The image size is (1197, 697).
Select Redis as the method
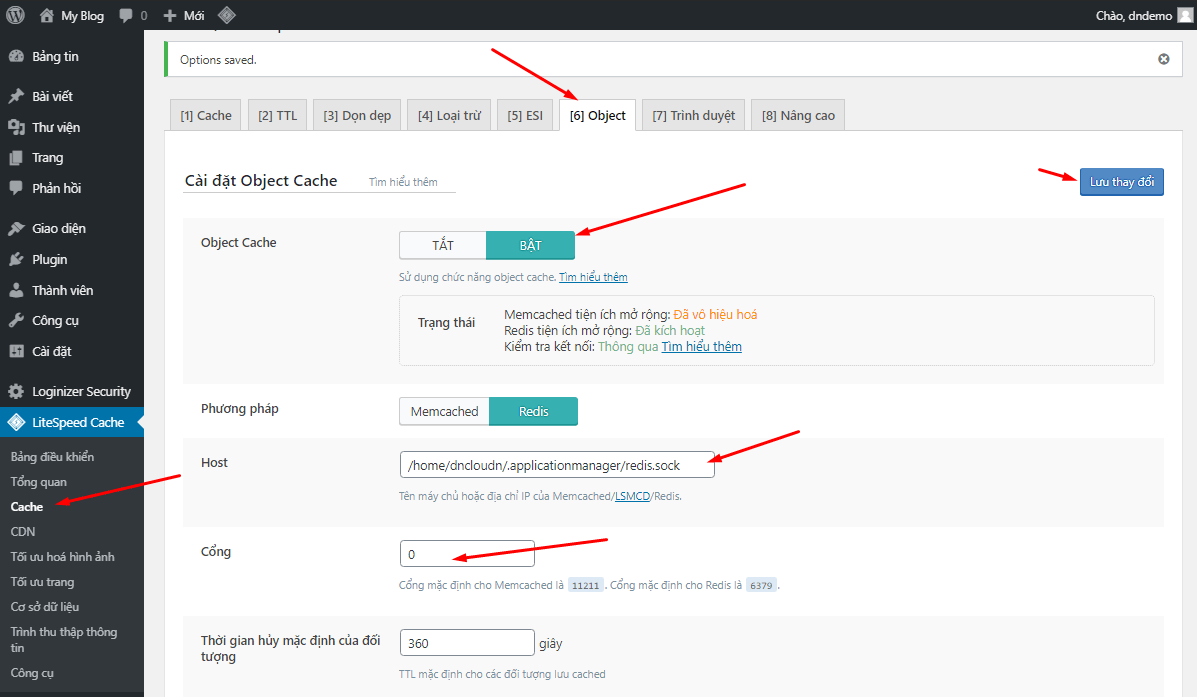pyautogui.click(x=534, y=411)
